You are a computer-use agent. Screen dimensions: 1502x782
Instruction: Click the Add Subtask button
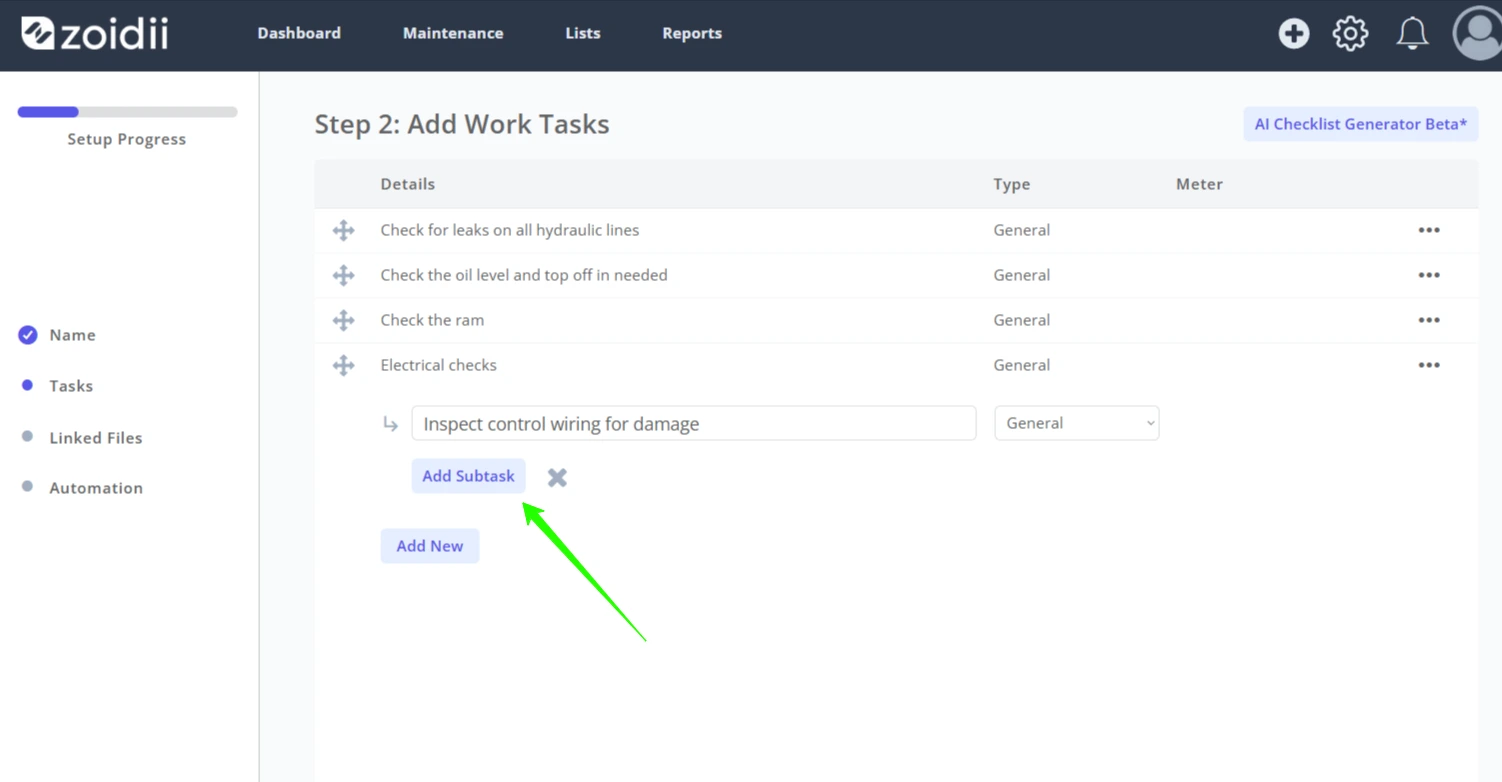[468, 476]
